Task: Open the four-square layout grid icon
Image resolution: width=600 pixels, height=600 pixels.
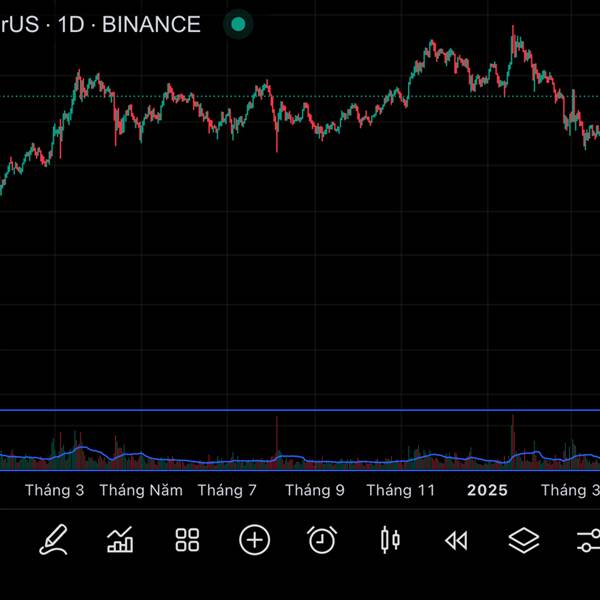Action: (187, 540)
